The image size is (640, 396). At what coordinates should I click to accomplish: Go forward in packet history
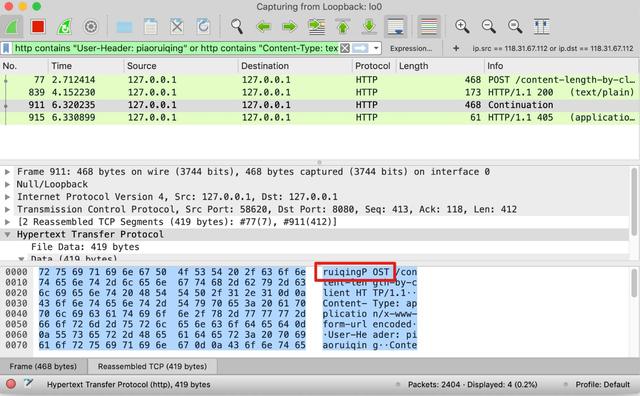[289, 27]
